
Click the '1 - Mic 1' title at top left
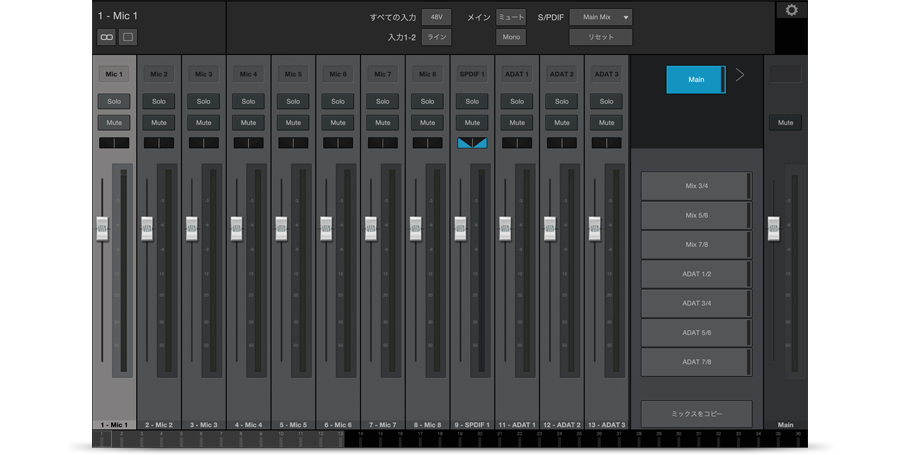(118, 16)
